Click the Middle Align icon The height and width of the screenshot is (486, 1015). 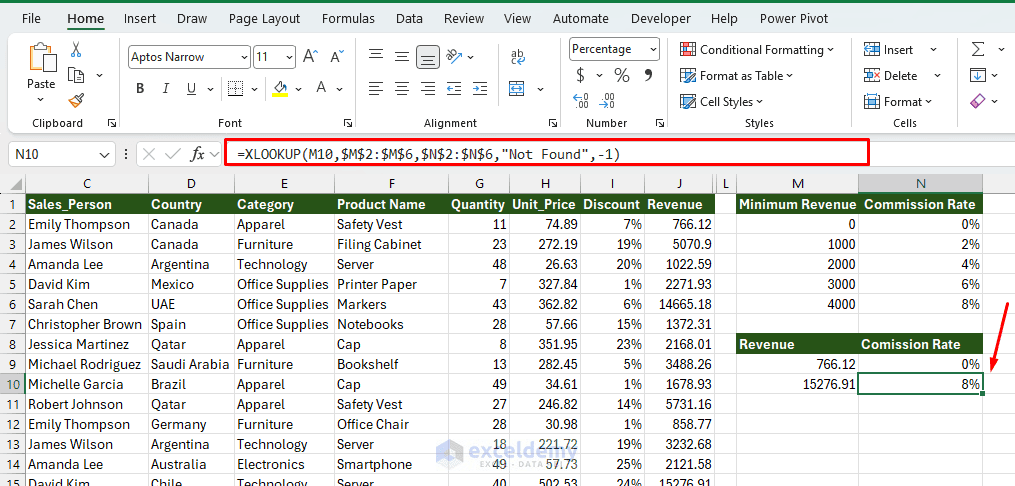coord(402,56)
